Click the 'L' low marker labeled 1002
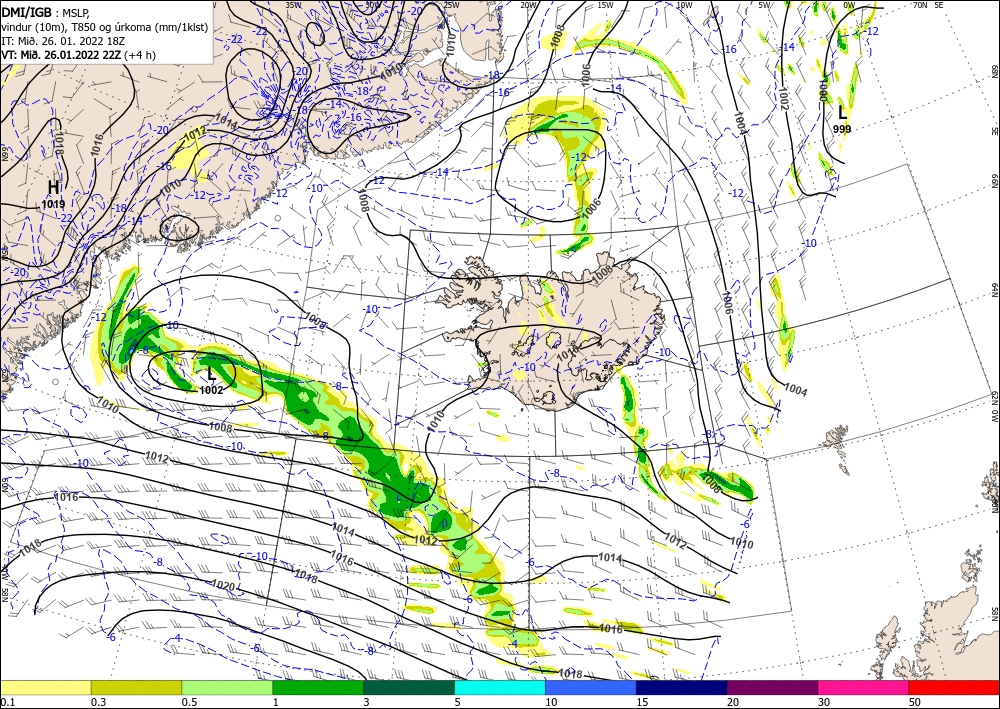The height and width of the screenshot is (709, 1000). 212,374
